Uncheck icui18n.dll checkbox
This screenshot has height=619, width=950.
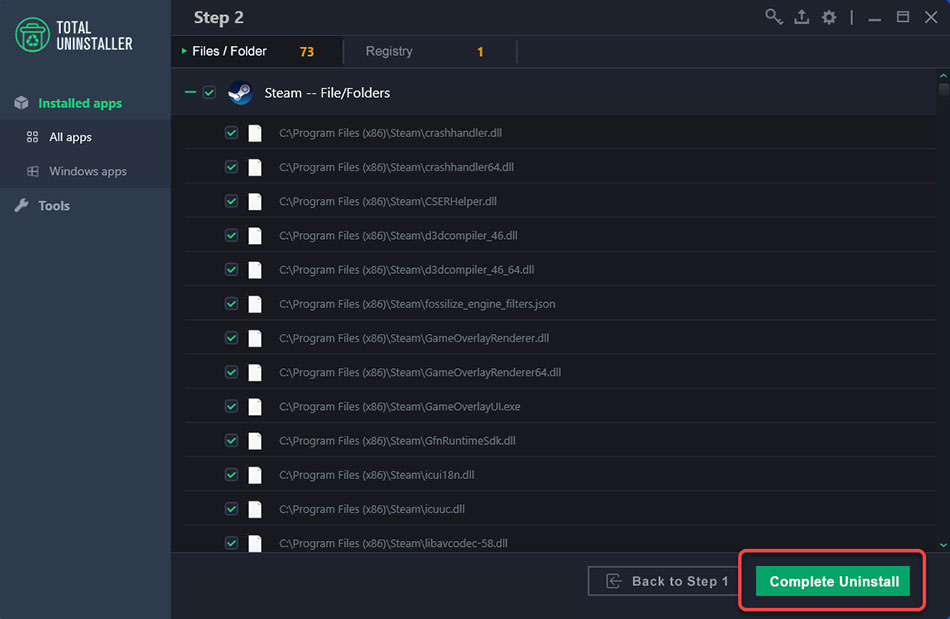tap(231, 475)
